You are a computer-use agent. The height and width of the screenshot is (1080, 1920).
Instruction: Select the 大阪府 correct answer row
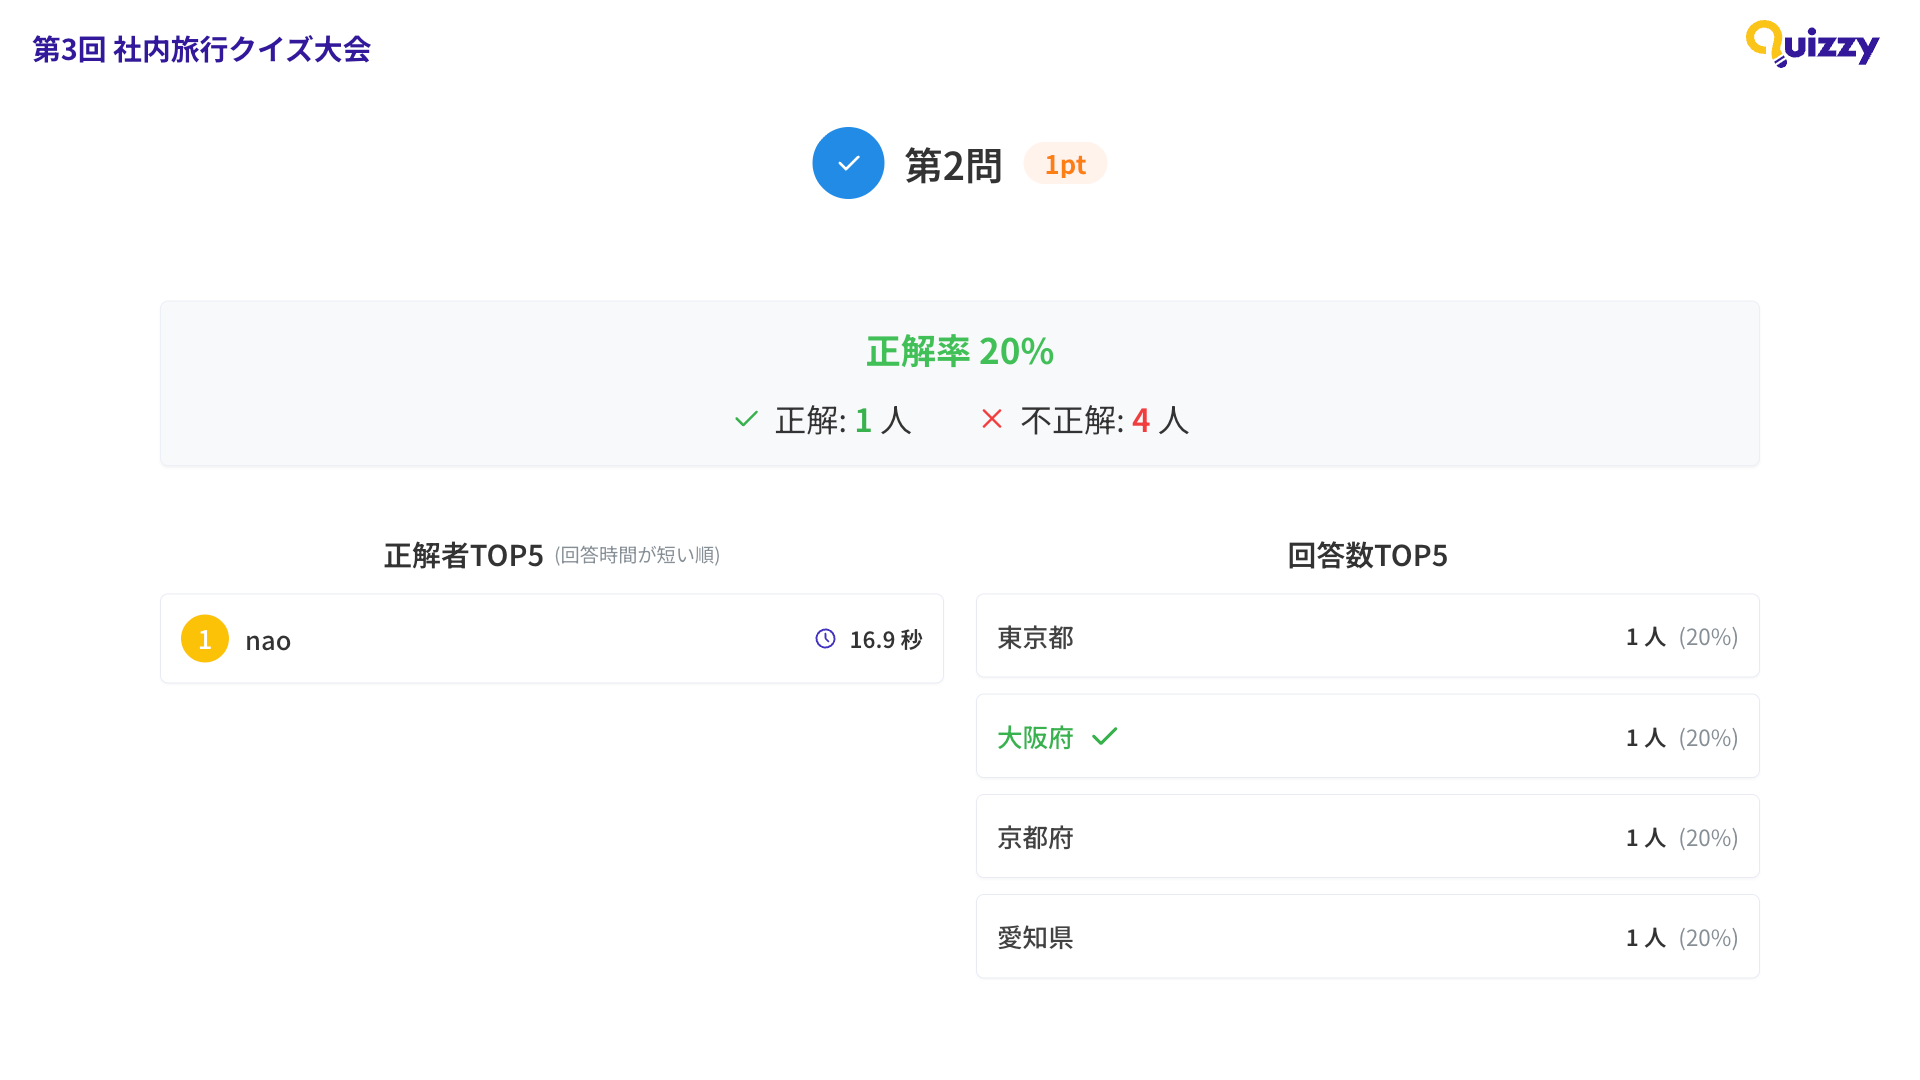click(x=1367, y=737)
